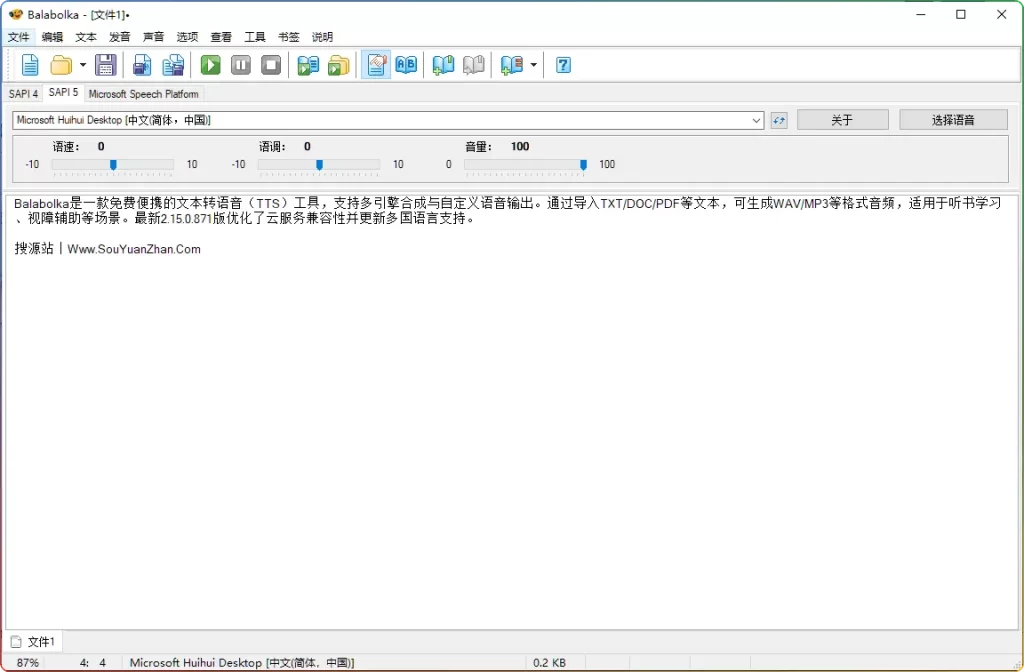Toggle the highlighted spell check icon
Screen dimensions: 1024x672
pos(376,65)
